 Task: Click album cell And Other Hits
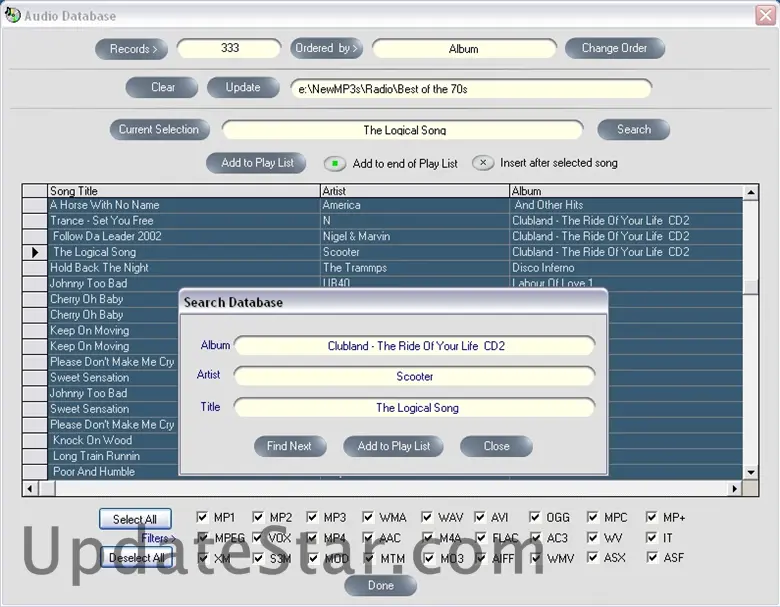click(626, 205)
